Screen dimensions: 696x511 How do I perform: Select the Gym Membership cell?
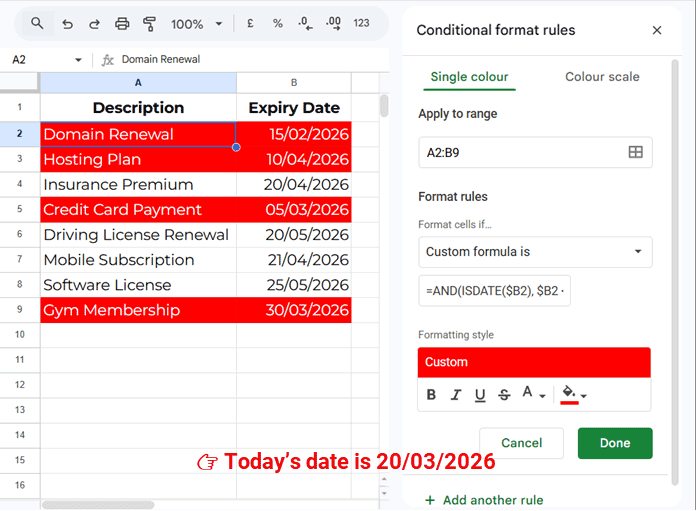pos(138,310)
